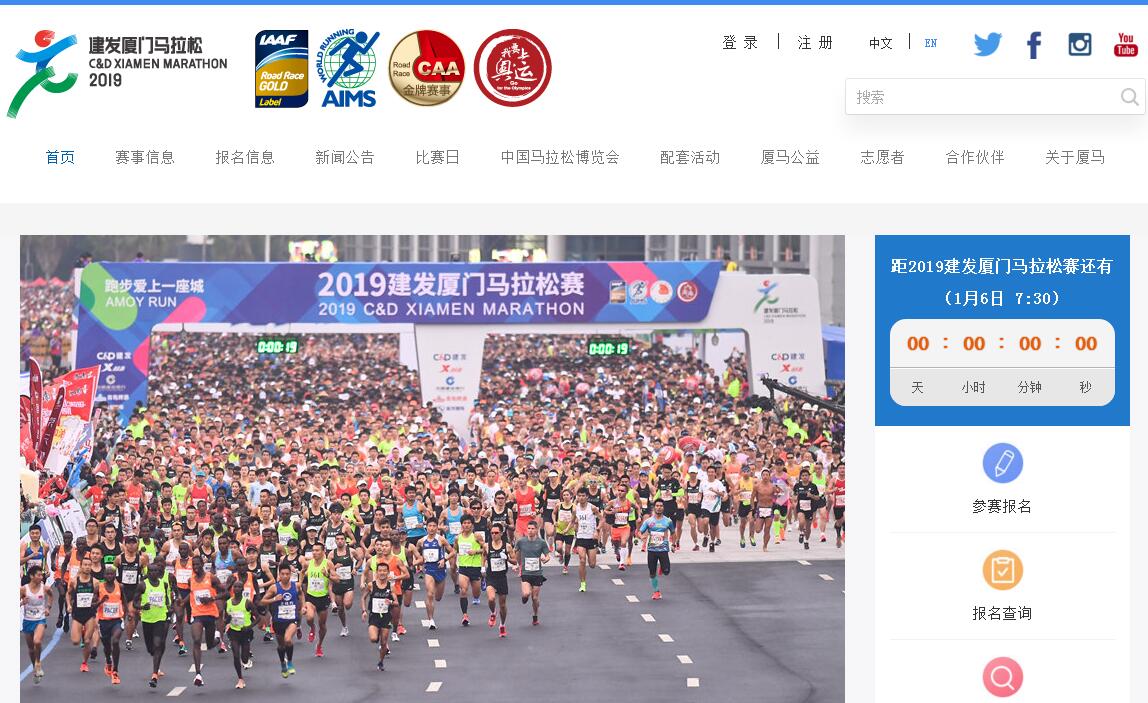
Task: Open the 报名信息 menu item
Action: coord(245,157)
